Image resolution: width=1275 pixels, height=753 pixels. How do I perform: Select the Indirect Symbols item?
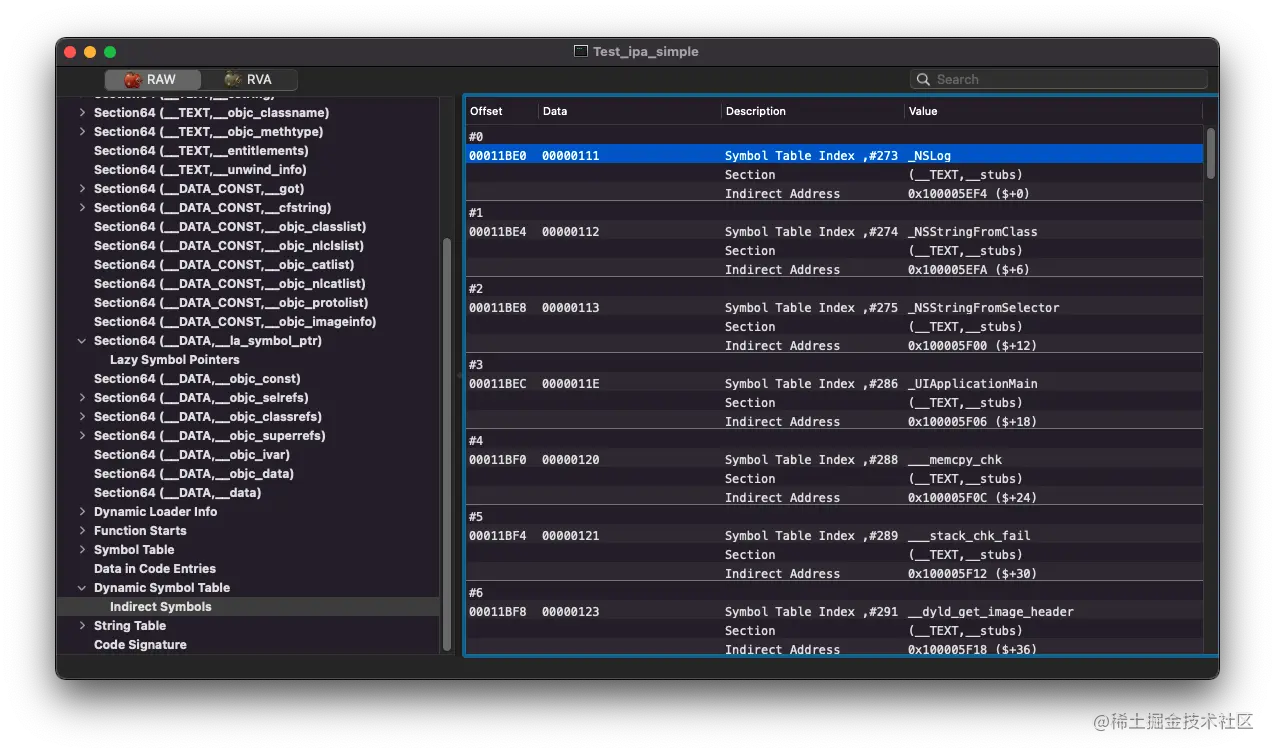coord(248,607)
